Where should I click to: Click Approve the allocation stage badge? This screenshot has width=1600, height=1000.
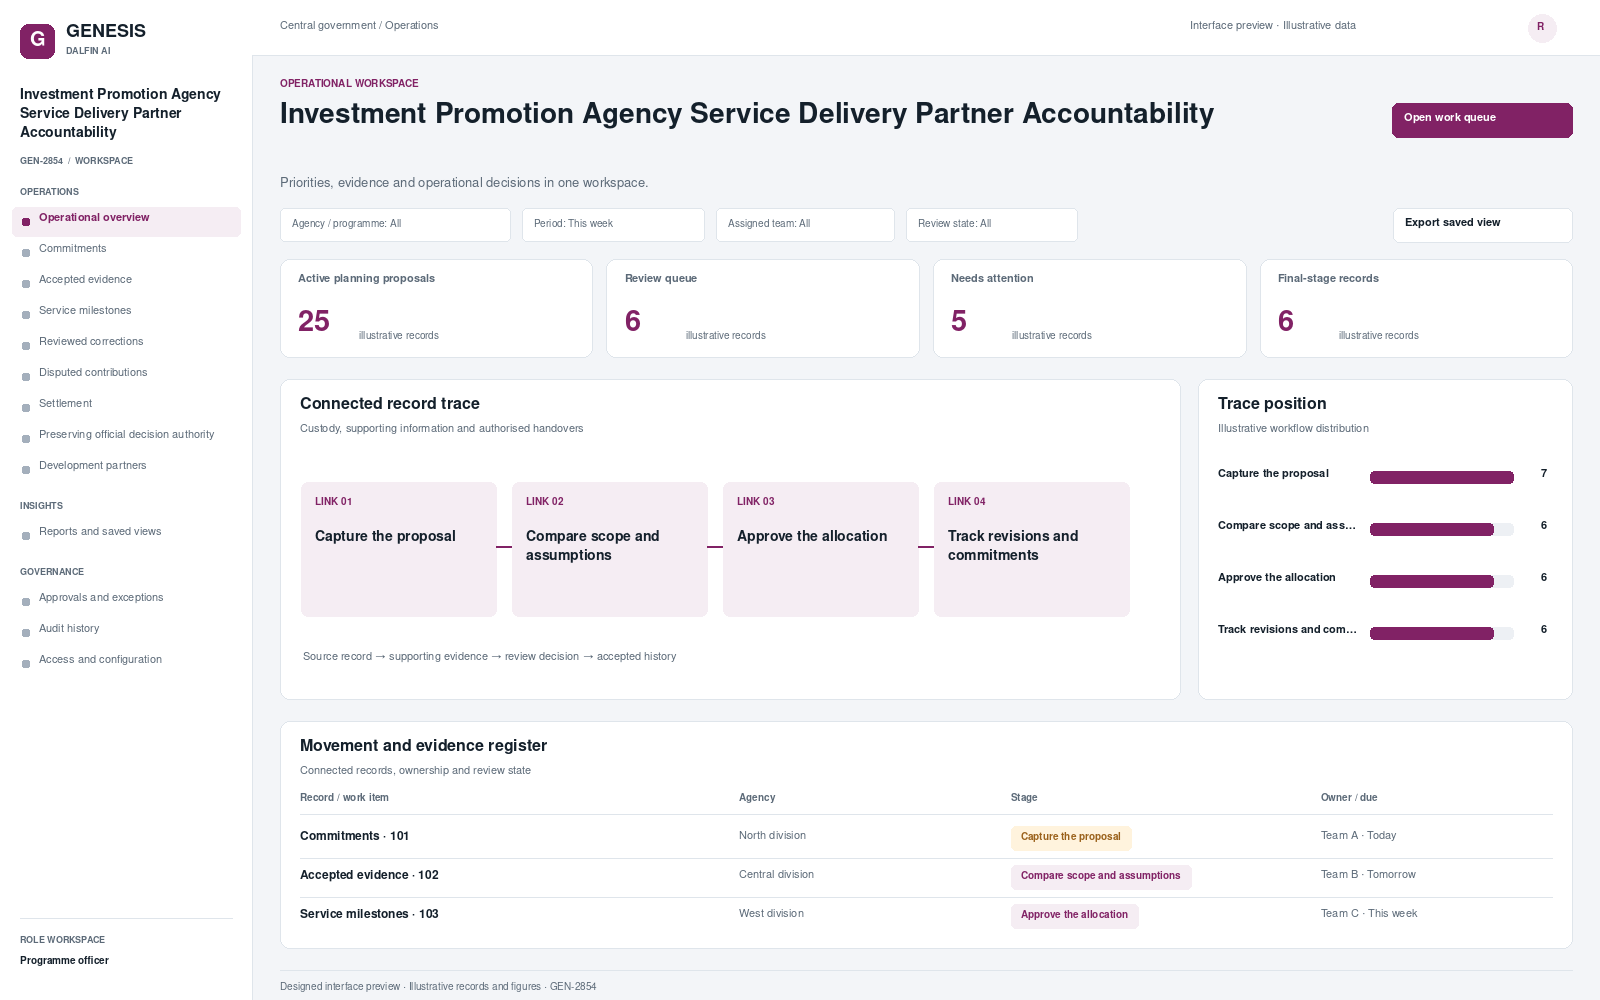tap(1074, 915)
